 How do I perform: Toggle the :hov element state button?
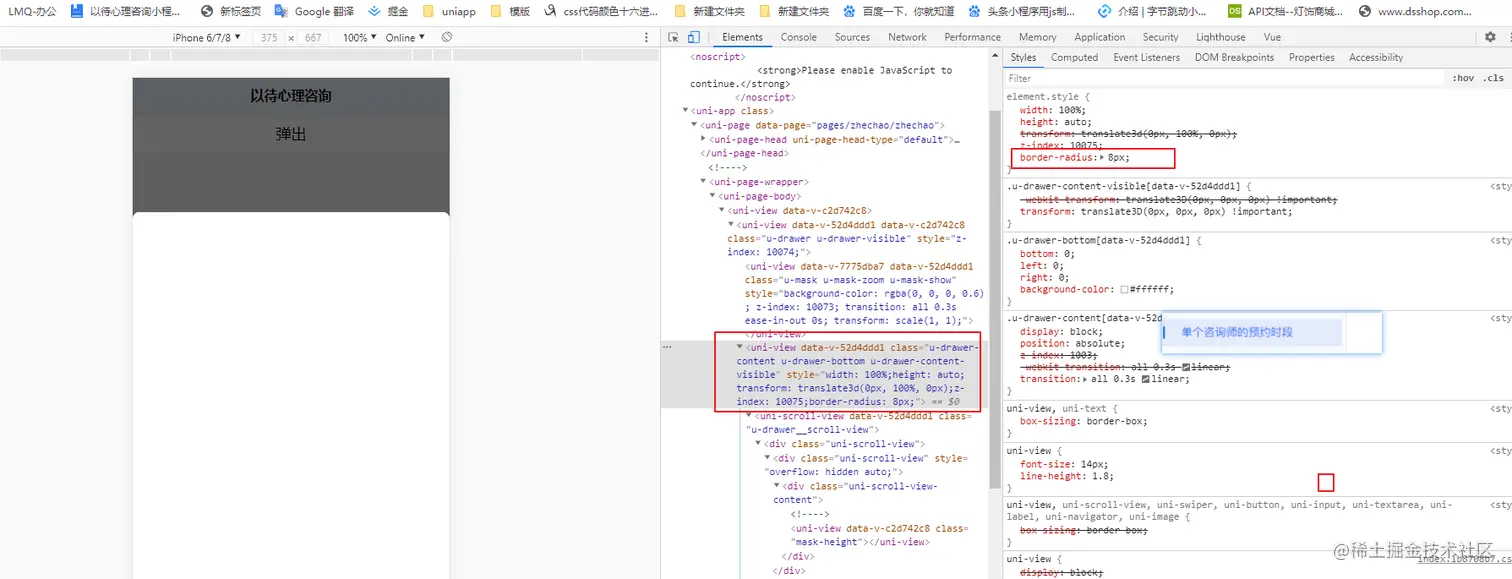click(1462, 78)
